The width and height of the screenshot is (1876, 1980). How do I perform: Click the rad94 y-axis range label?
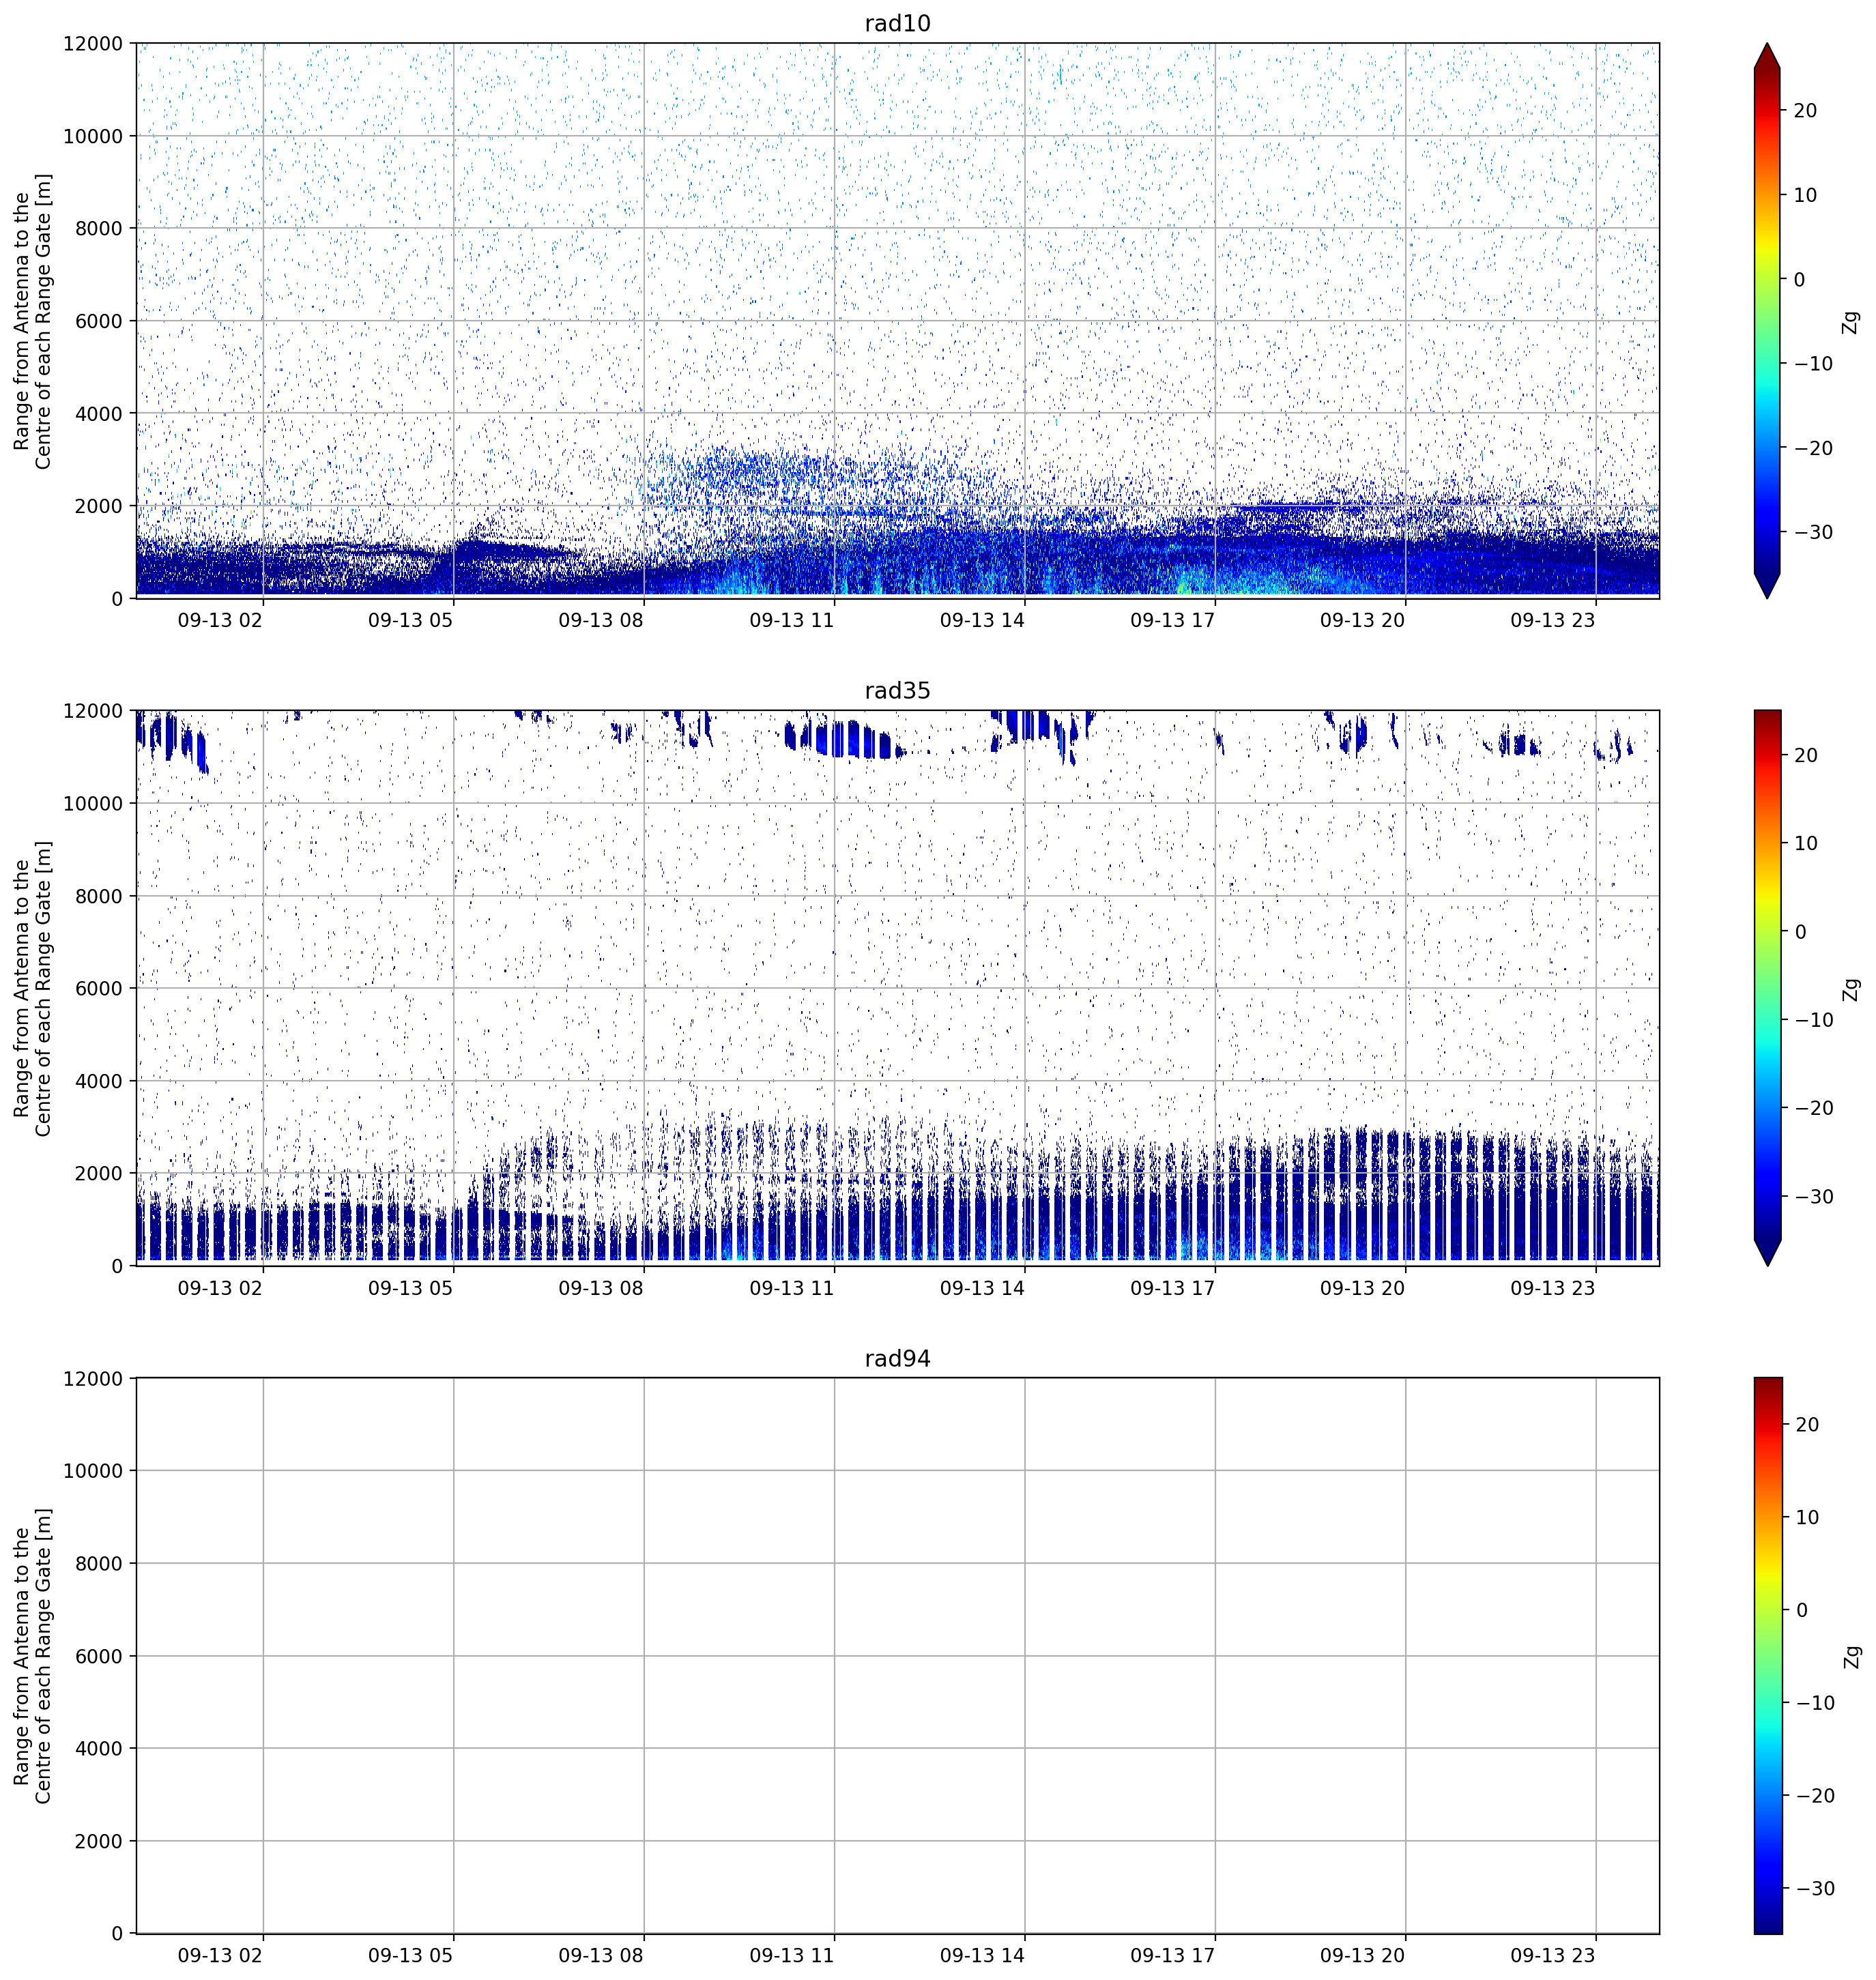32,1656
